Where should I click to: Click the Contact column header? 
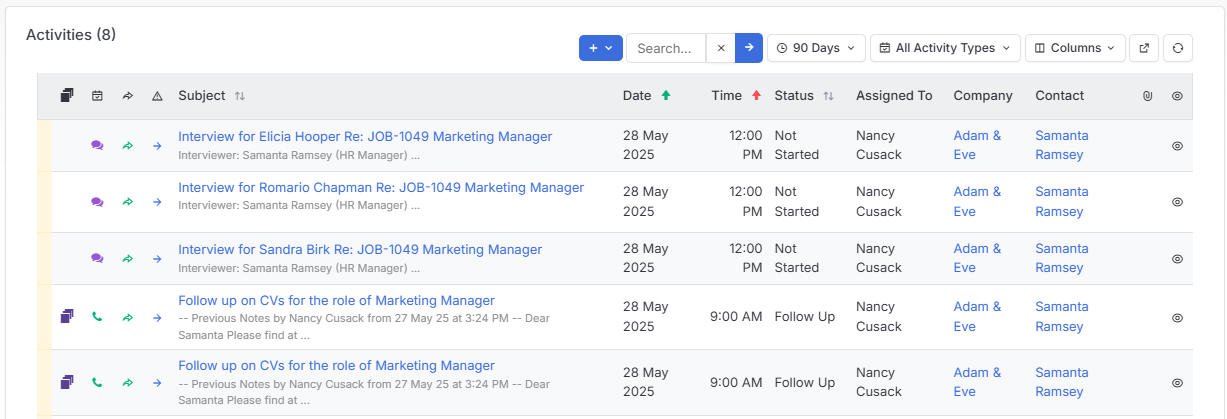[x=1059, y=96]
